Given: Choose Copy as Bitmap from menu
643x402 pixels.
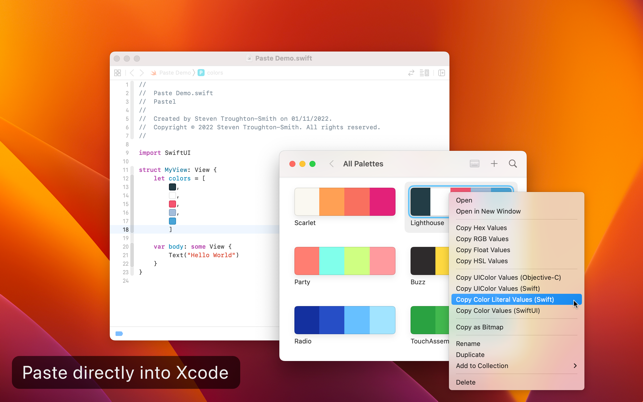Looking at the screenshot, I should [x=517, y=327].
